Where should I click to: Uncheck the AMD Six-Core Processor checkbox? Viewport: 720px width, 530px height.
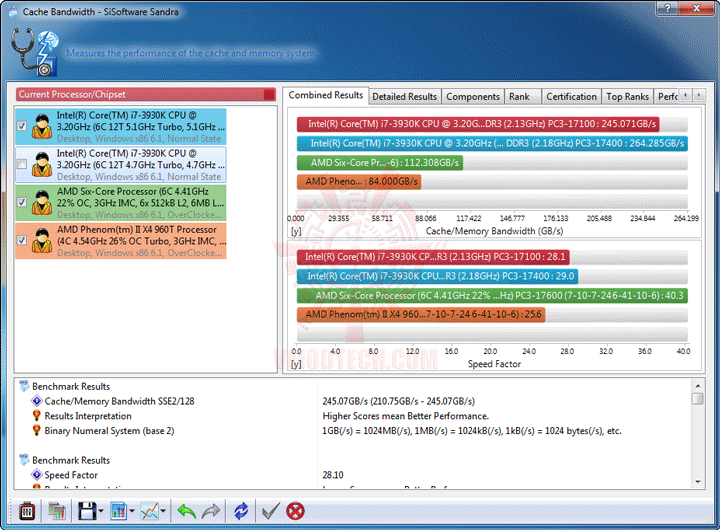click(x=22, y=202)
